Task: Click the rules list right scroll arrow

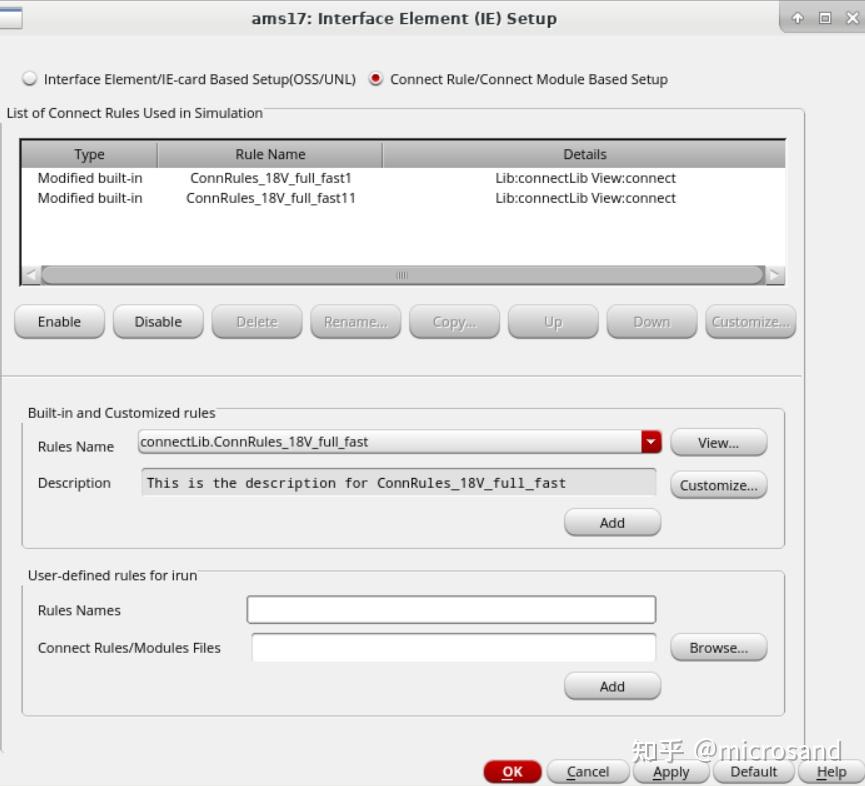Action: point(775,275)
